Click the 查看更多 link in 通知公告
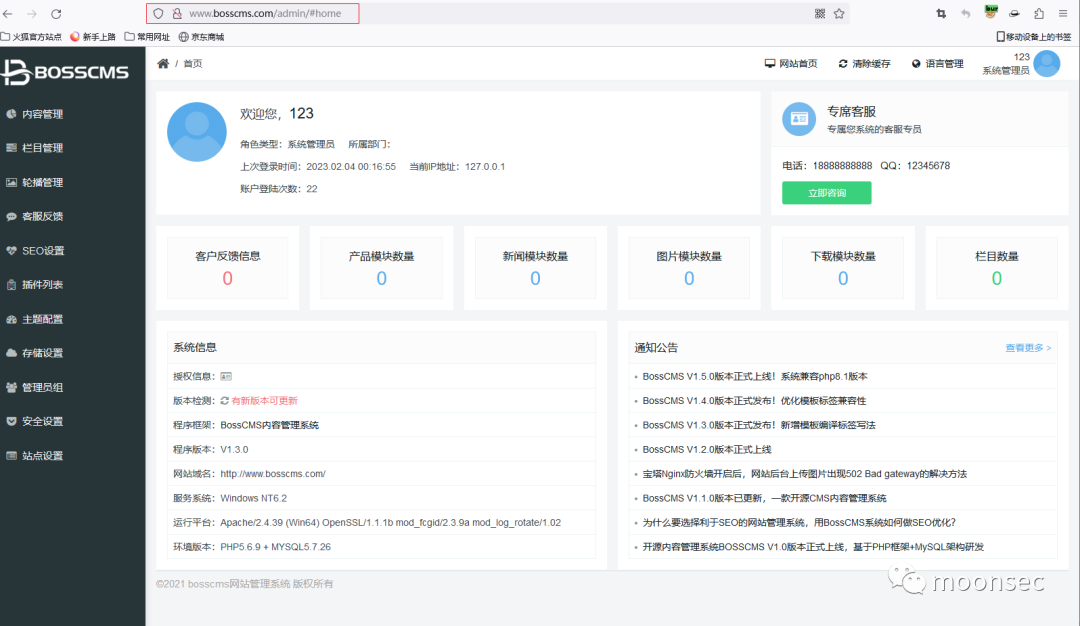The height and width of the screenshot is (626, 1080). 1028,348
